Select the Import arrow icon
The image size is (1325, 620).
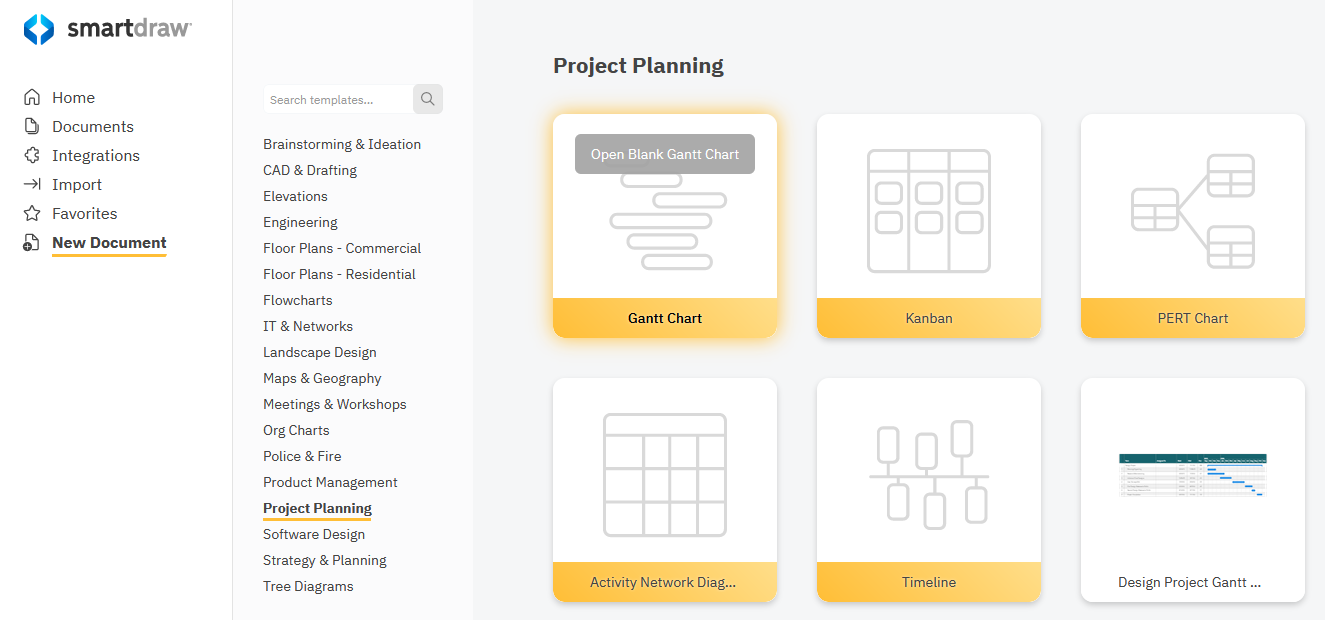pyautogui.click(x=32, y=184)
